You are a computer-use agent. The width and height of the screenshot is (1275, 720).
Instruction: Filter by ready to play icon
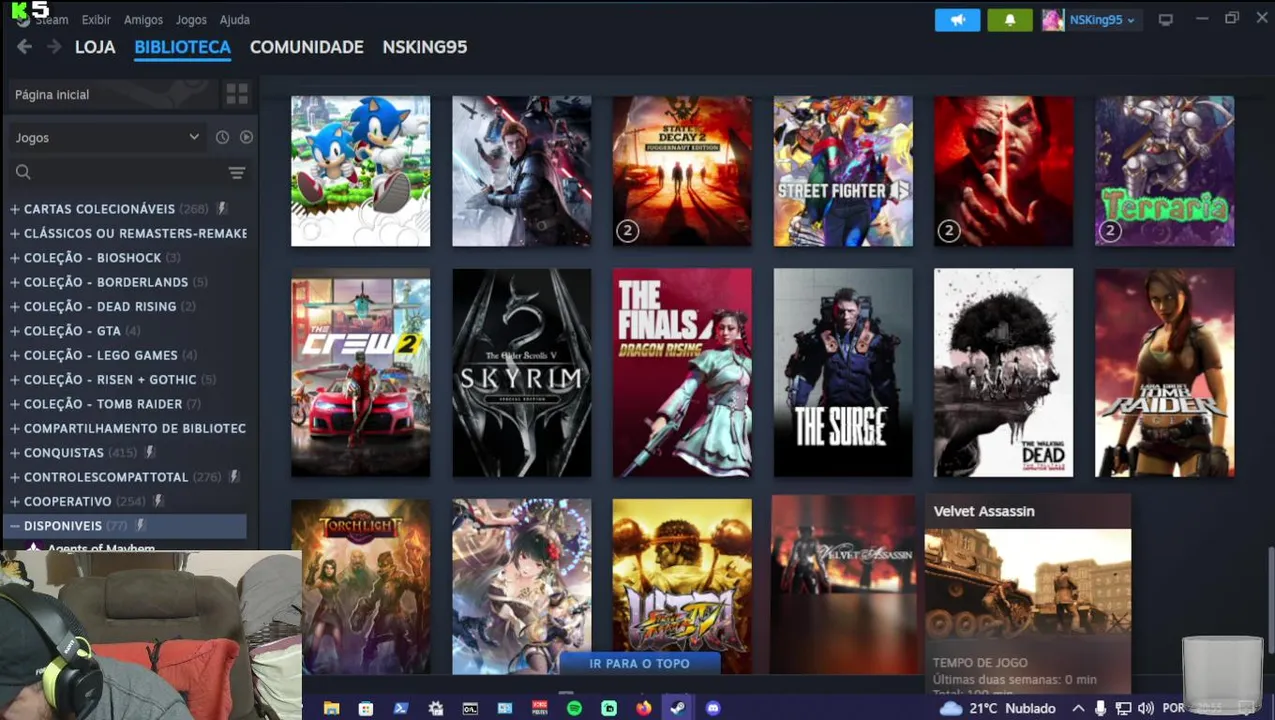pos(246,137)
